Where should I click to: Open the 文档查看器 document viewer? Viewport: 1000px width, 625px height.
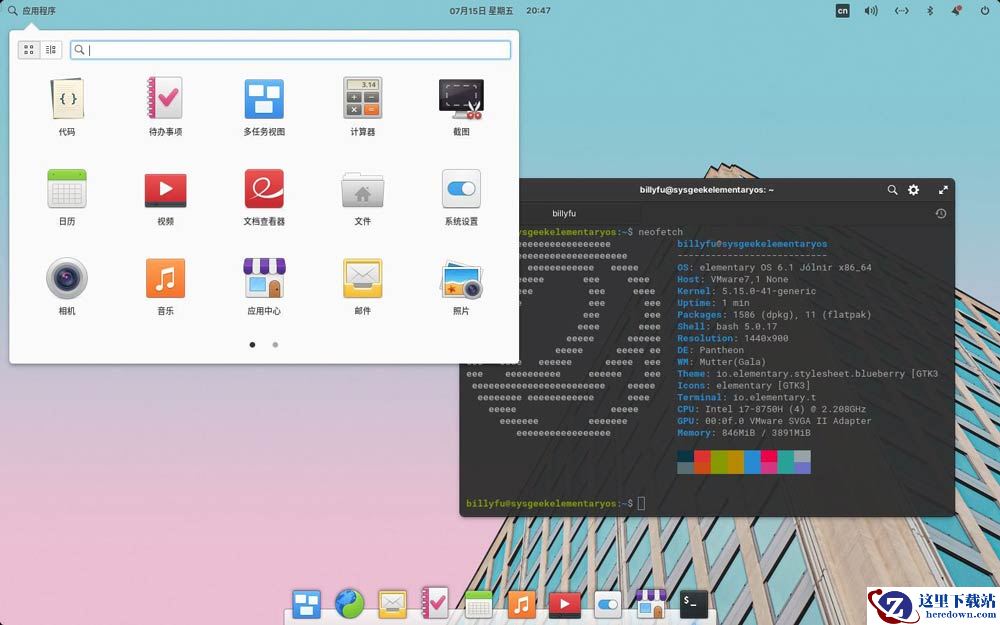pyautogui.click(x=264, y=196)
